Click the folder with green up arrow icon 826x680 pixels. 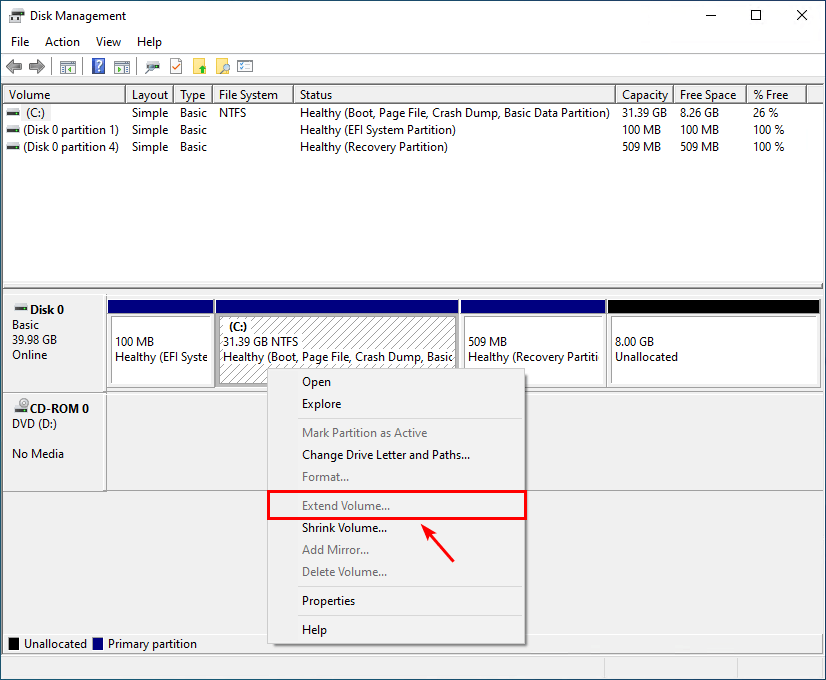tap(200, 66)
